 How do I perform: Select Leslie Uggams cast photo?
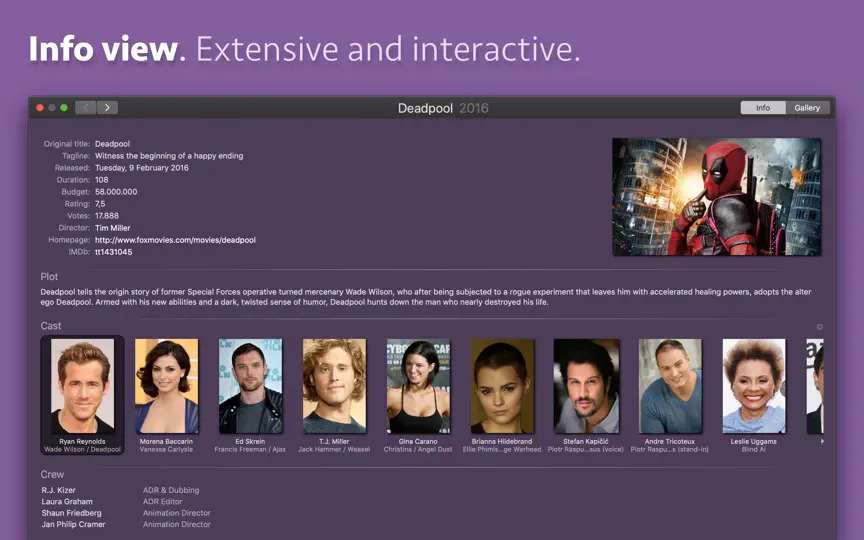[x=754, y=386]
